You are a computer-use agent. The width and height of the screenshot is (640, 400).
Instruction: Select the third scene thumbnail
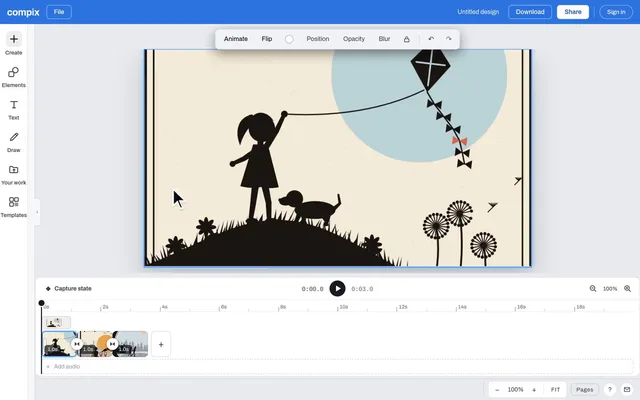[x=131, y=344]
